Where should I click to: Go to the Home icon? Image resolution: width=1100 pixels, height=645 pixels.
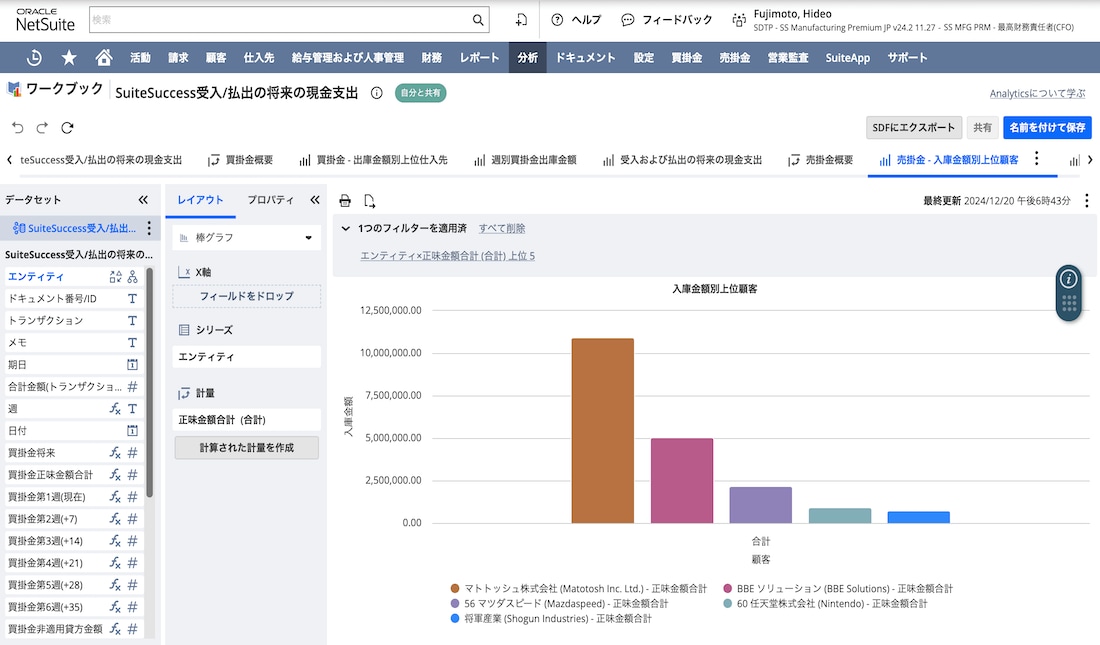point(104,58)
